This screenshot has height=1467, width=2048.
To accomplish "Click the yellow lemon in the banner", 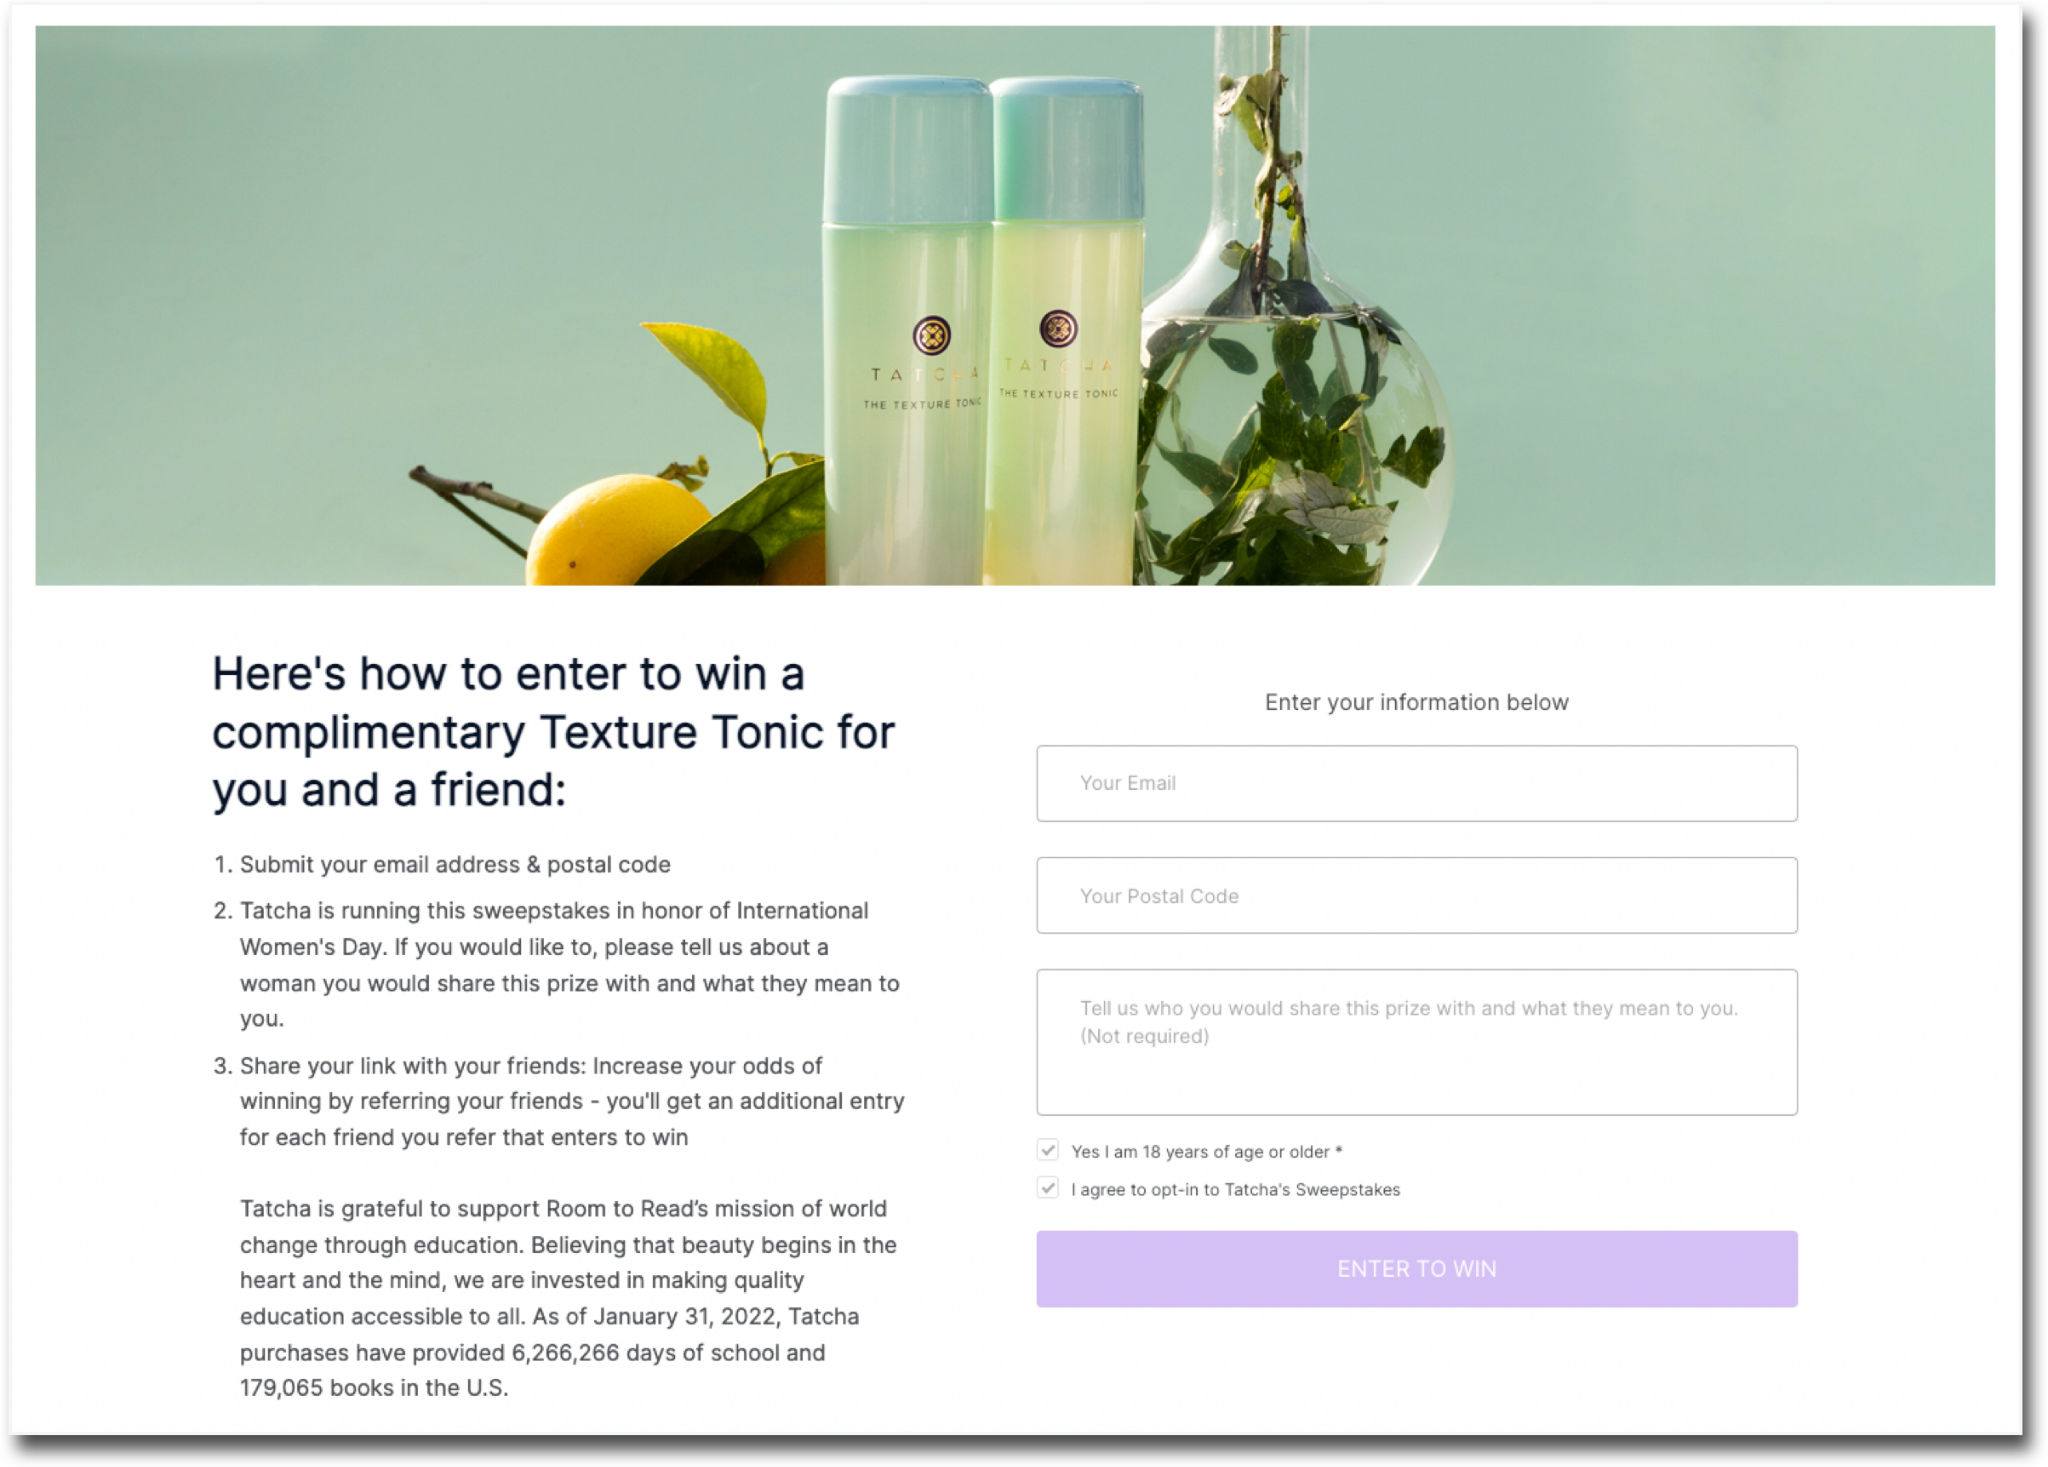I will click(618, 532).
